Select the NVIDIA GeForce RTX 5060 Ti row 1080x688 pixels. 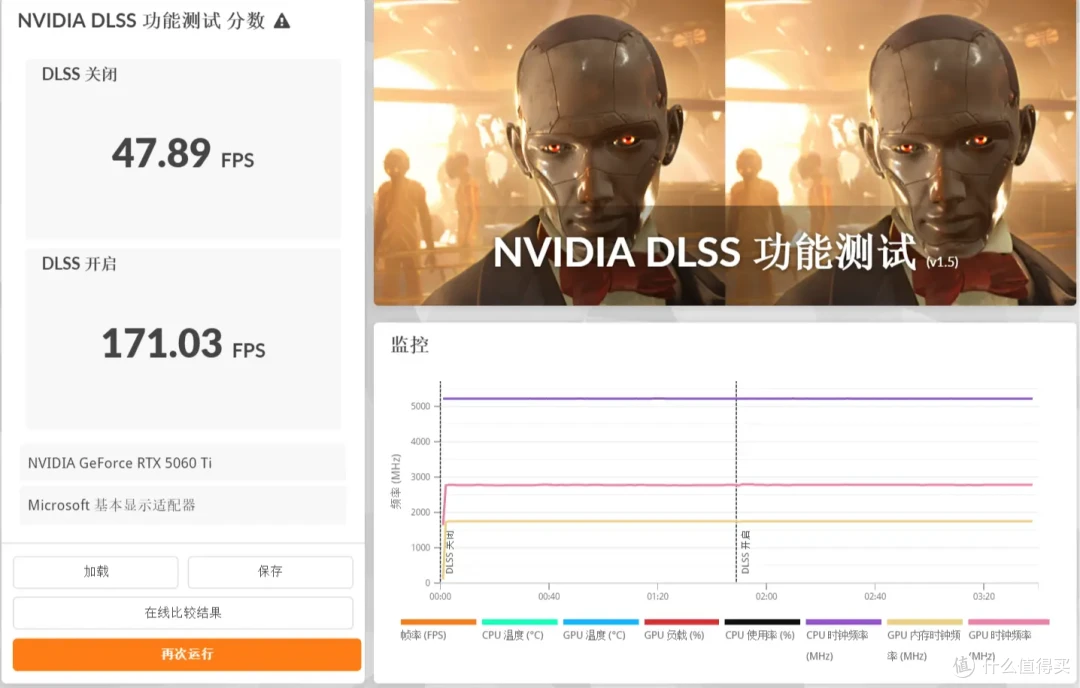183,463
